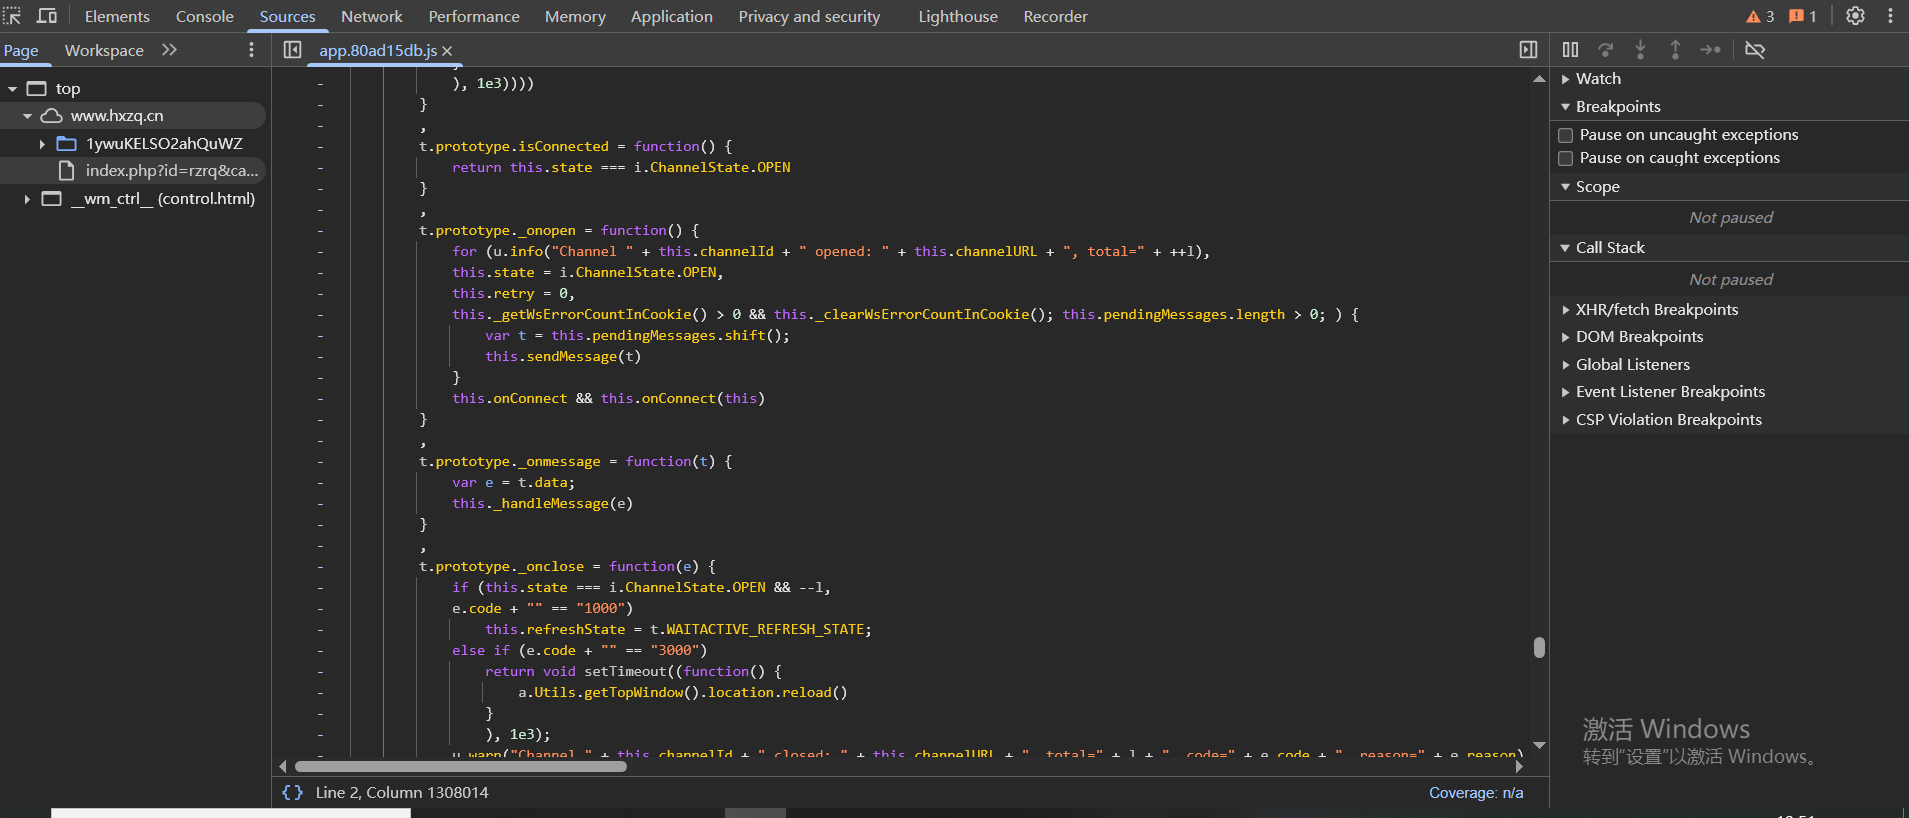Pretty print the code with braces icon
This screenshot has width=1909, height=818.
pos(292,792)
